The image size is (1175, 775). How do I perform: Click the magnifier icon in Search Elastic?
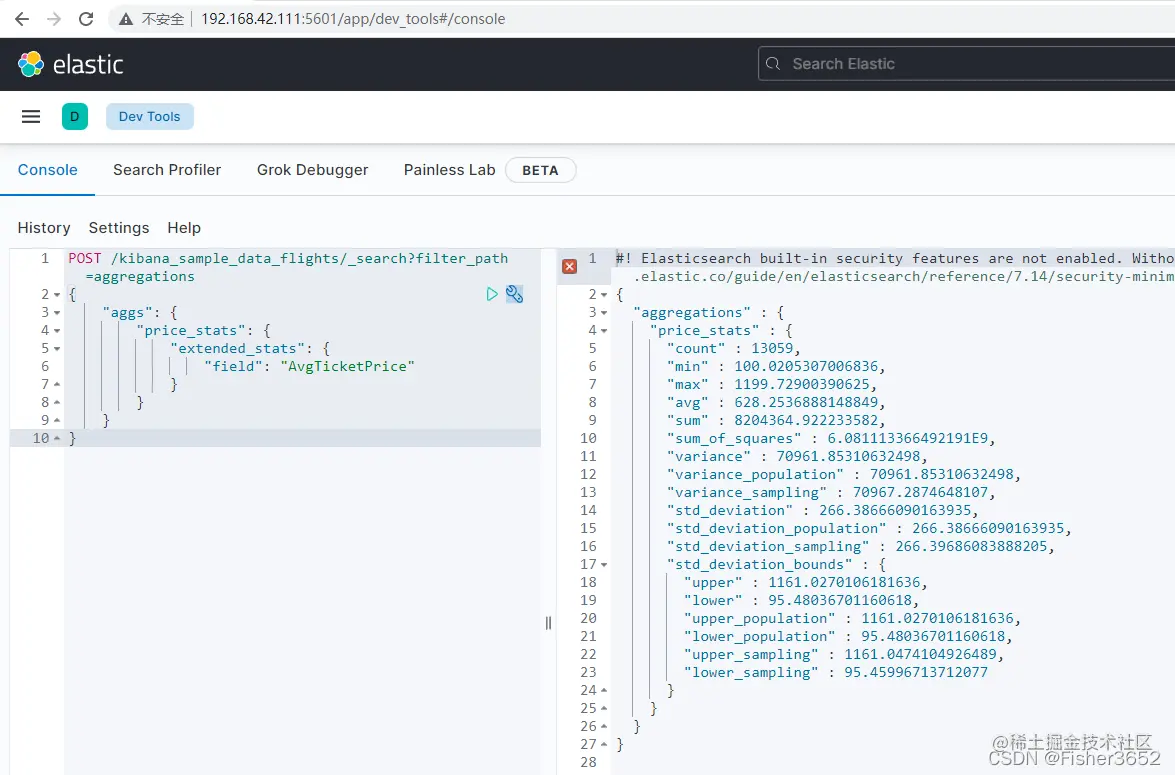(x=773, y=64)
